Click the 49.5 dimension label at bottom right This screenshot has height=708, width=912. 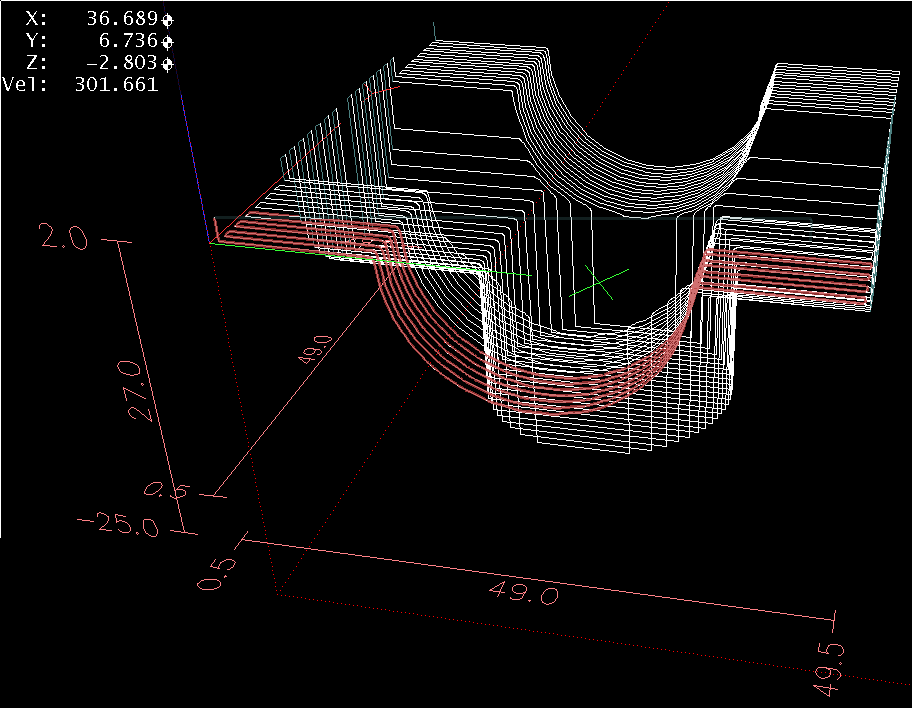pos(828,668)
